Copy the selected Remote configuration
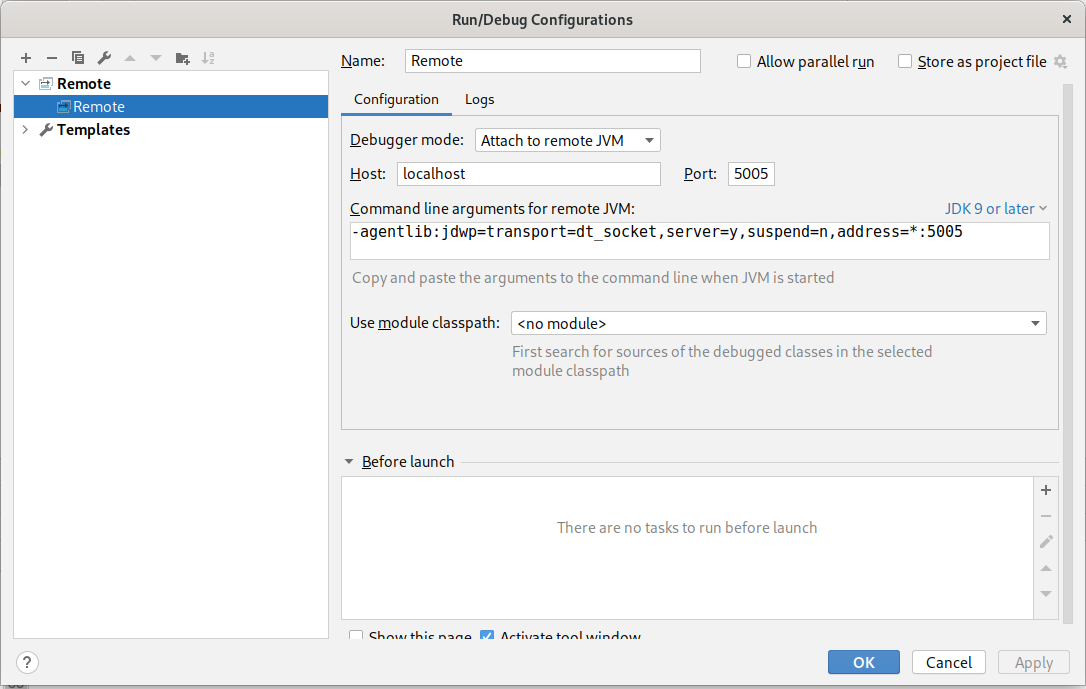Screen dimensions: 1086x689 pos(77,58)
